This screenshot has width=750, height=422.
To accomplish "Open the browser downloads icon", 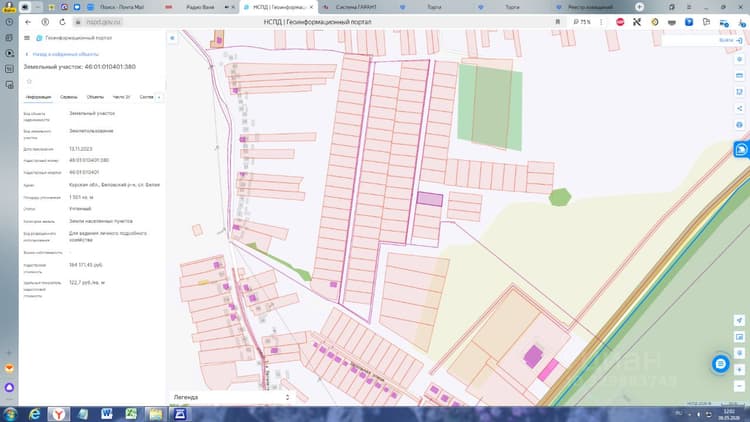I will pos(741,22).
